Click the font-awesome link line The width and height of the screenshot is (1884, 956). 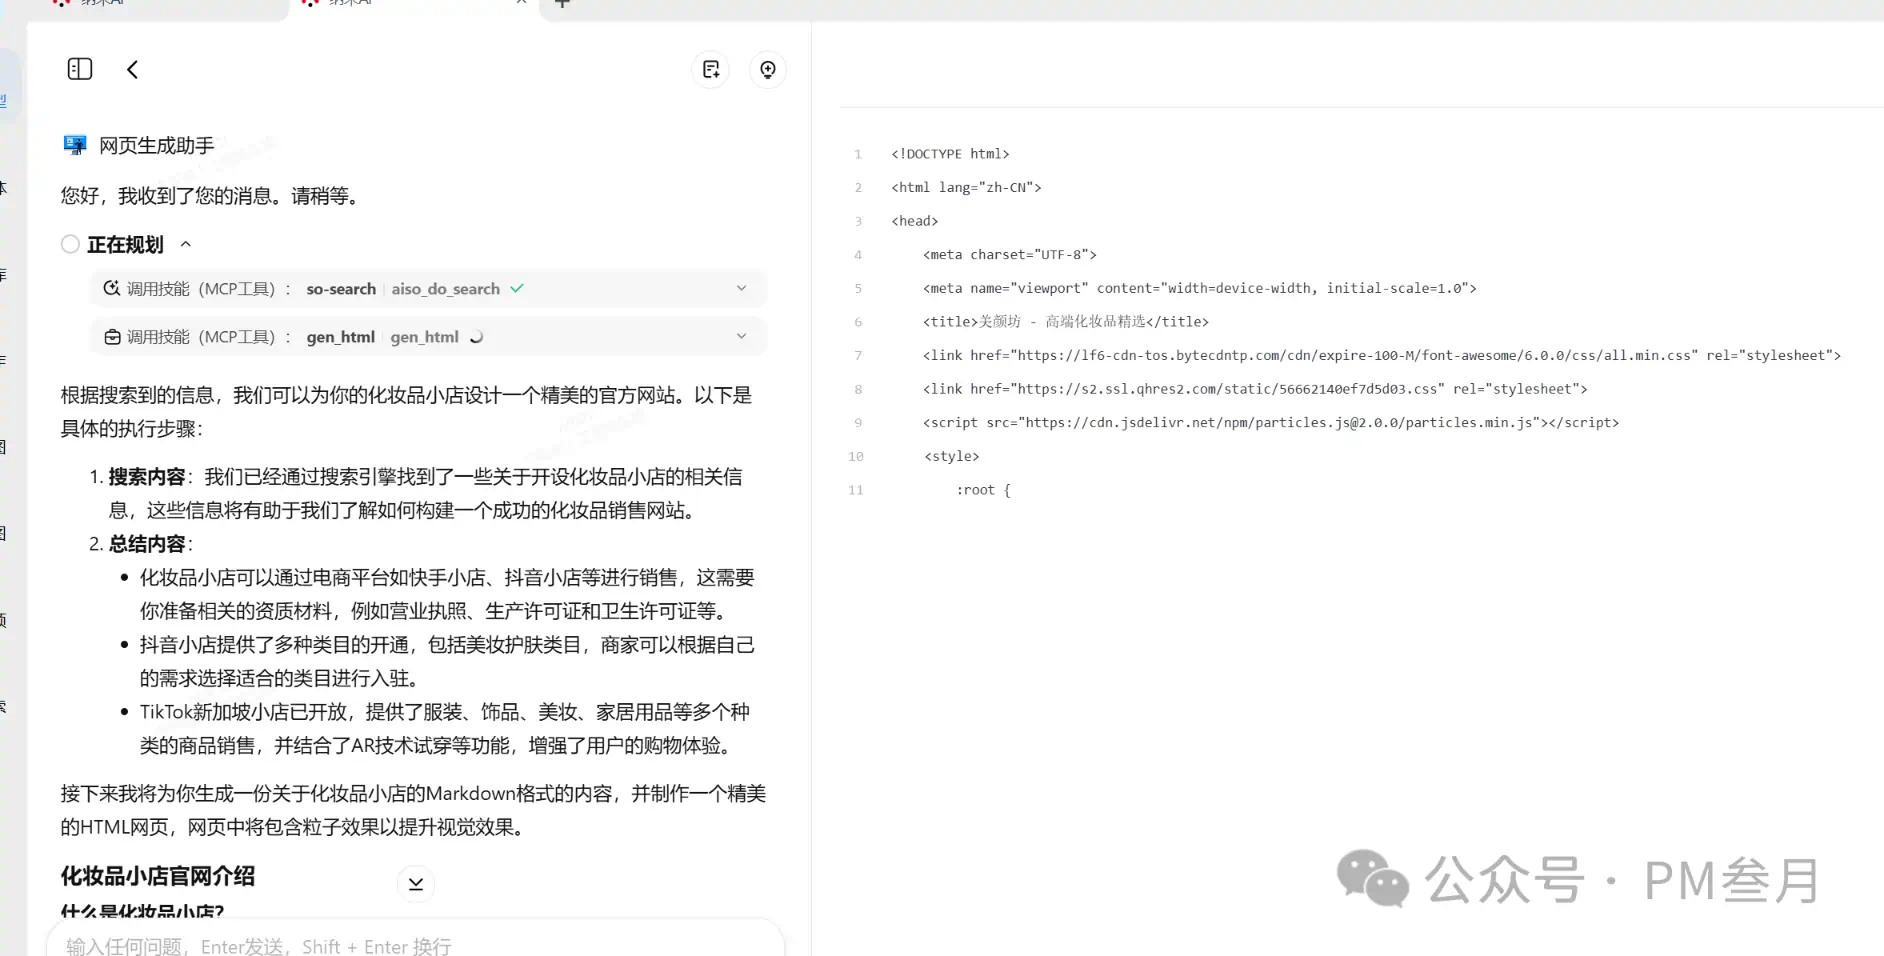click(x=1382, y=355)
